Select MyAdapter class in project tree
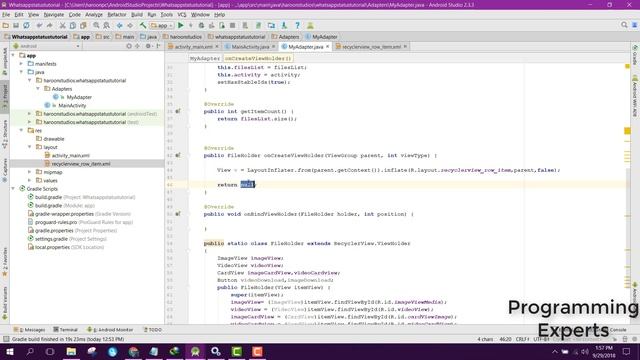This screenshot has width=640, height=360. coord(79,97)
